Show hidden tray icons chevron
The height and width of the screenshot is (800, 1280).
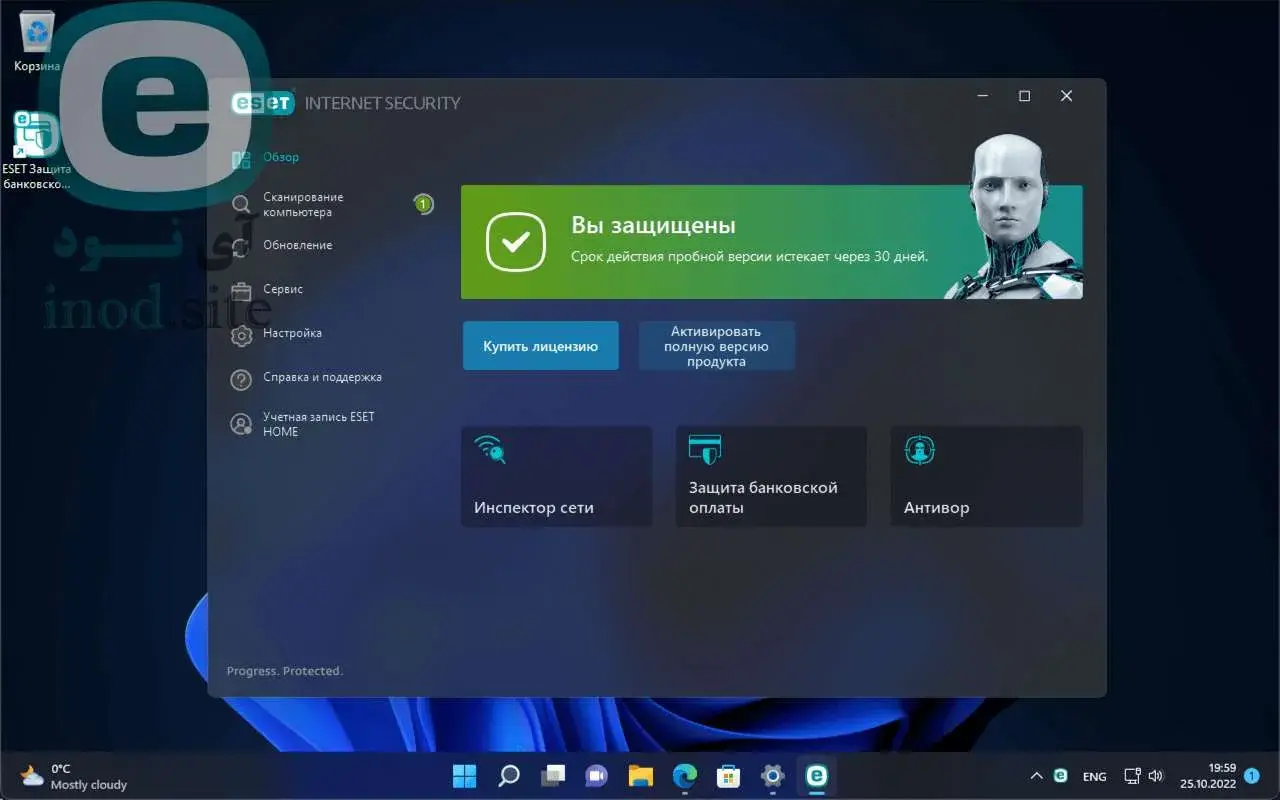tap(1036, 776)
